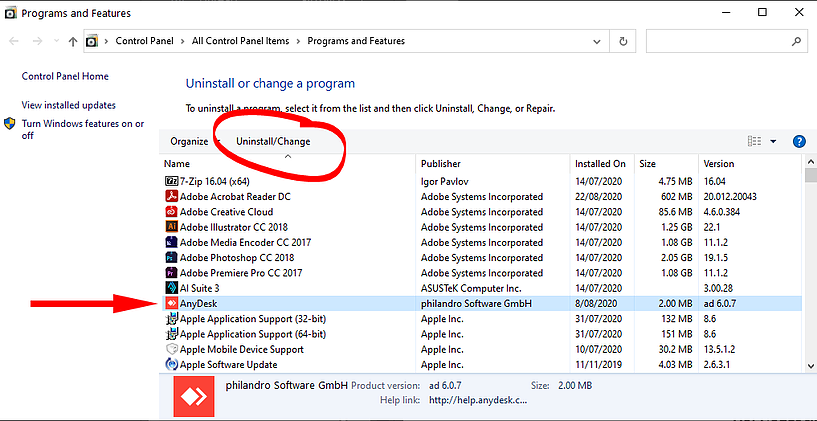Viewport: 817px width, 421px height.
Task: Sort by the Installed On column header
Action: point(602,164)
